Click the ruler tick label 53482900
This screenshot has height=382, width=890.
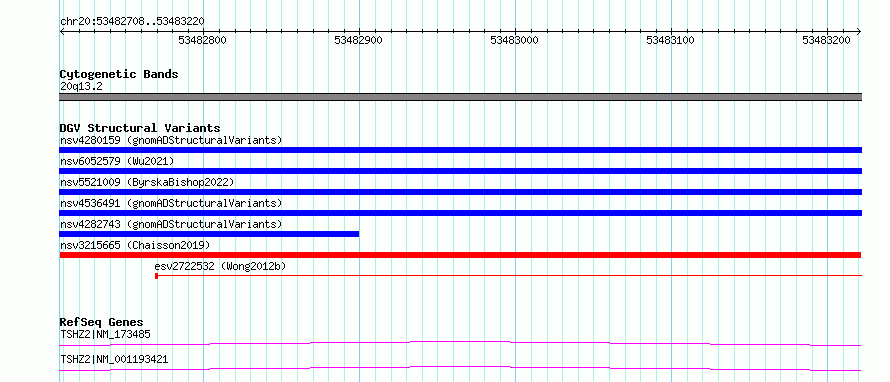coord(359,40)
